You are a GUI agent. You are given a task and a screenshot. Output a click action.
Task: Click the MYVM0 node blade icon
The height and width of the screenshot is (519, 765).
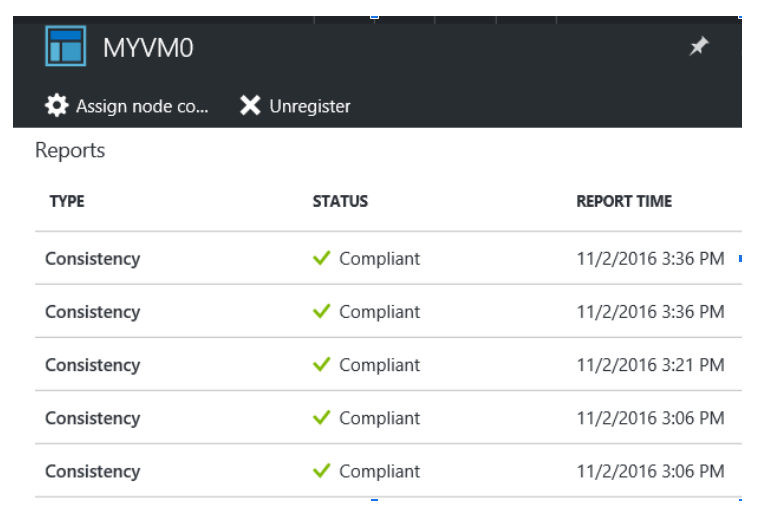[x=65, y=47]
